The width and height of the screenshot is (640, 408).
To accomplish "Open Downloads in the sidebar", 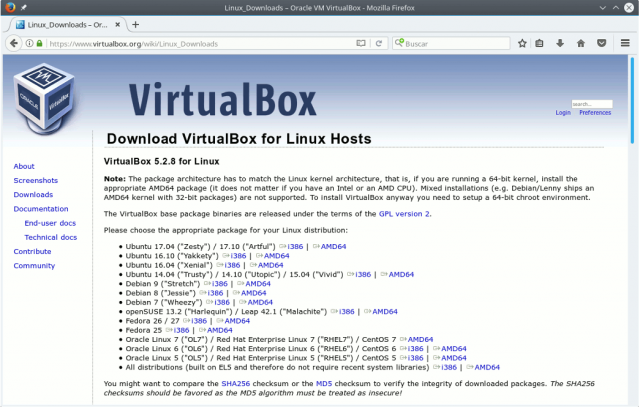I will (33, 195).
